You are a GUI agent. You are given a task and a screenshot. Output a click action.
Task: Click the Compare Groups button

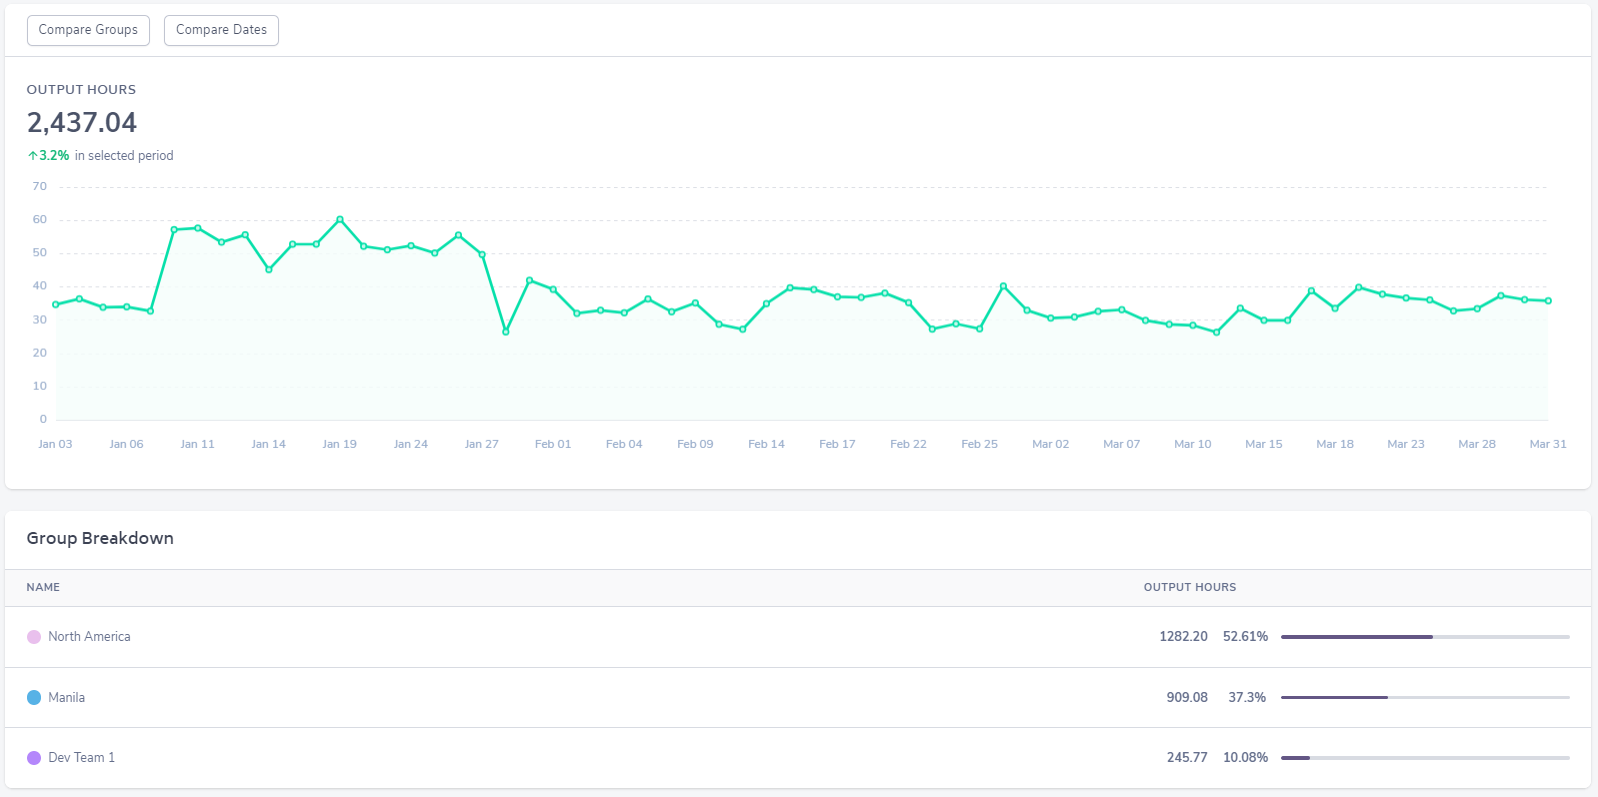88,30
